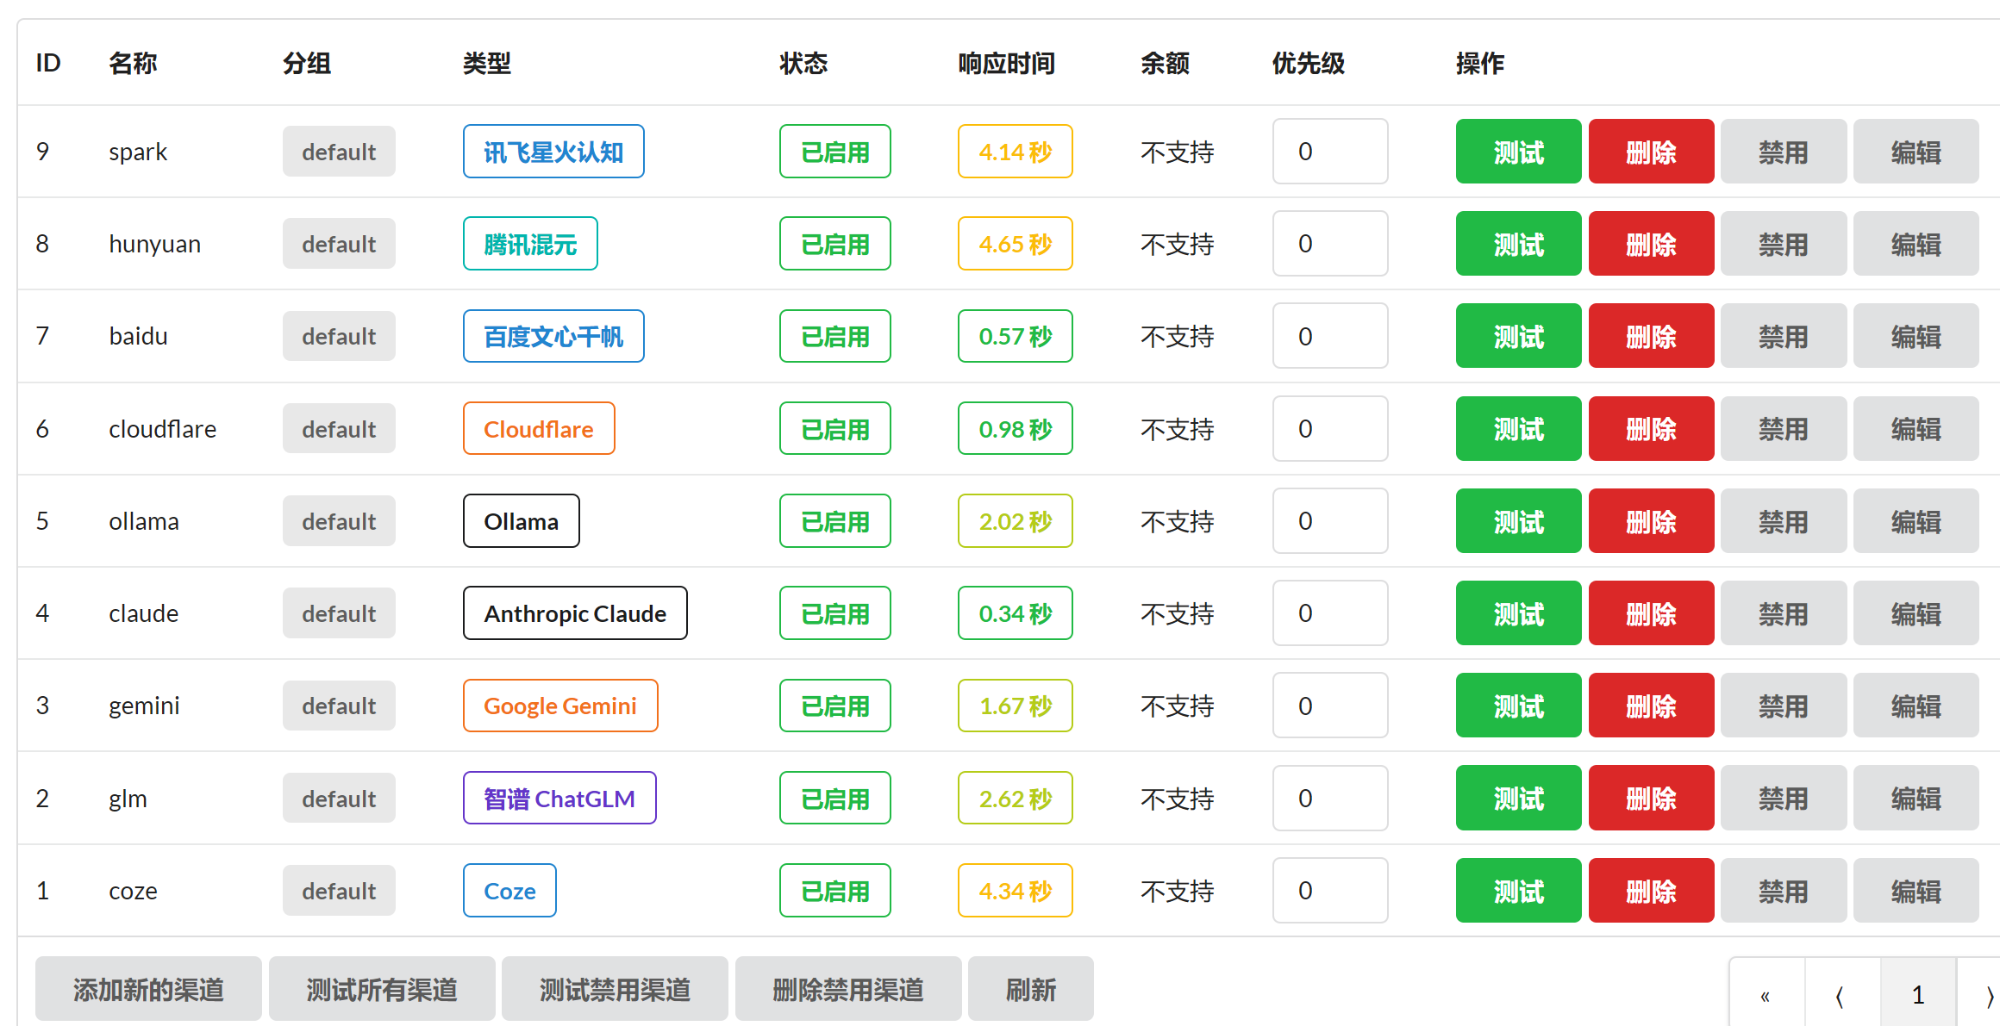Focus priority field for hunyuan row
Screen dimensions: 2000x1026
click(x=1330, y=243)
